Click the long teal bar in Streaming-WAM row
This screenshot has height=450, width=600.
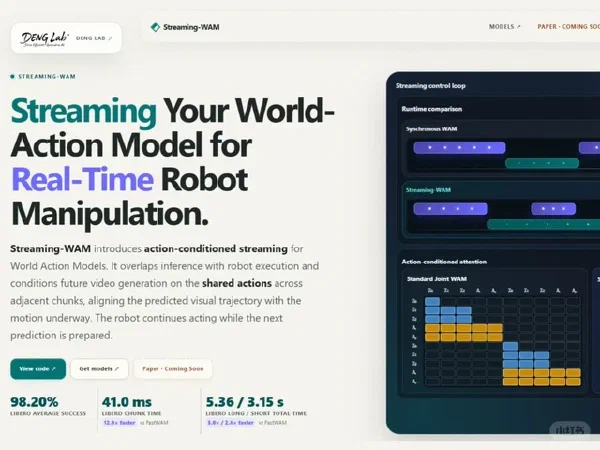pos(543,224)
